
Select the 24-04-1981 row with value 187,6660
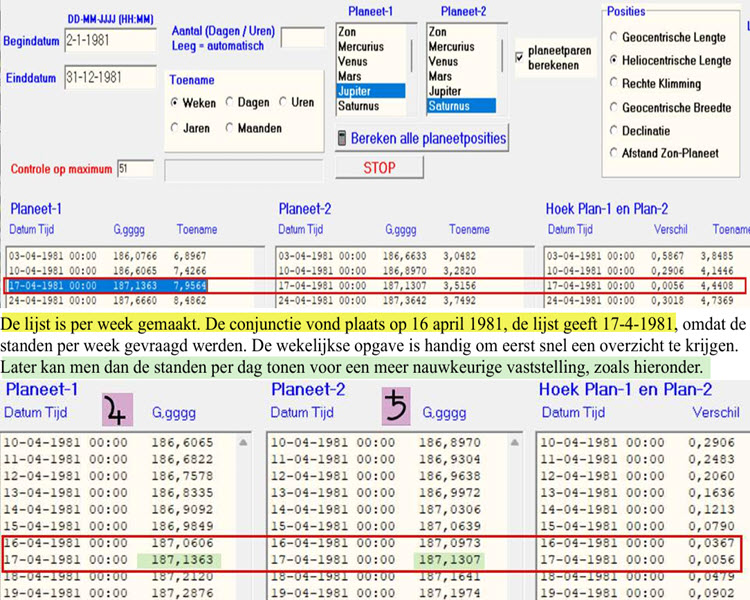coord(108,300)
